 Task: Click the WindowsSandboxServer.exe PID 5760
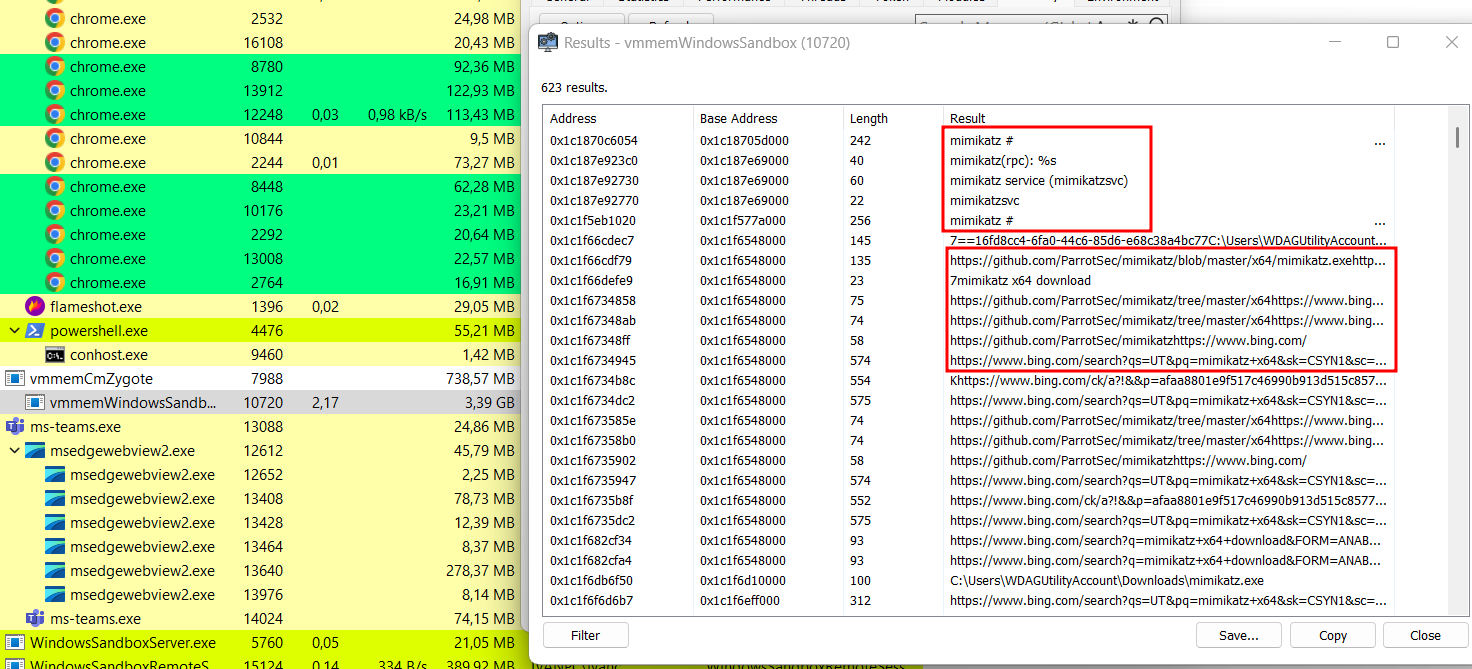(x=264, y=643)
